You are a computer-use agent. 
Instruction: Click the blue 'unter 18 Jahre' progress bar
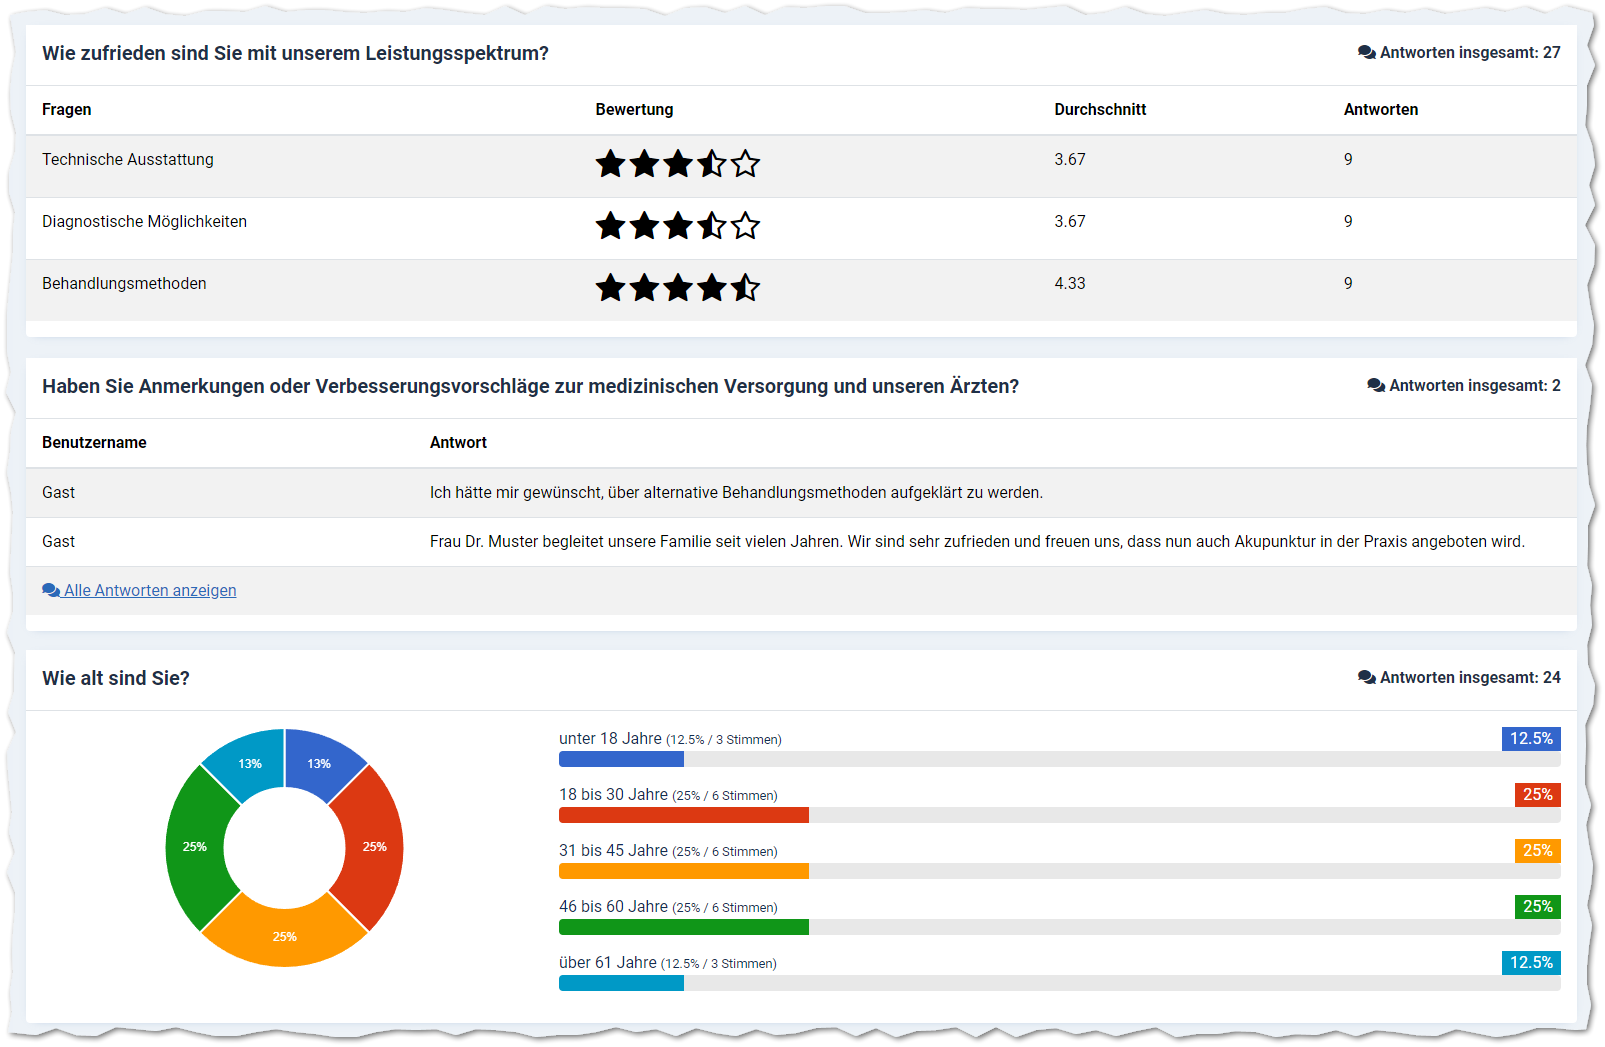click(x=621, y=760)
